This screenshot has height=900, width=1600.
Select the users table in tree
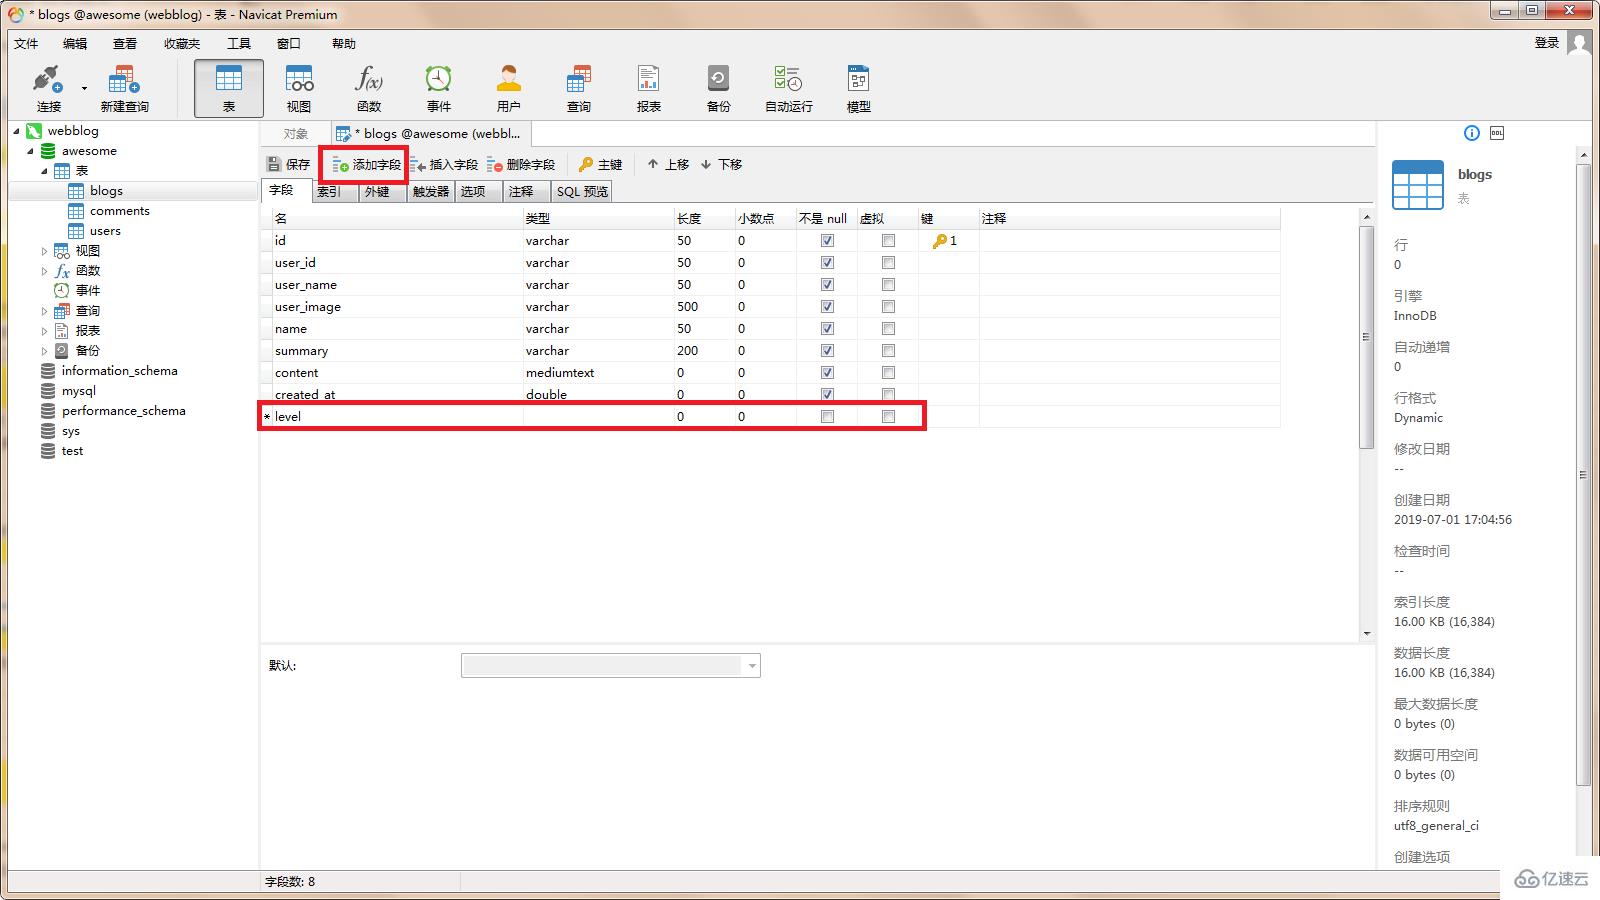tap(105, 231)
